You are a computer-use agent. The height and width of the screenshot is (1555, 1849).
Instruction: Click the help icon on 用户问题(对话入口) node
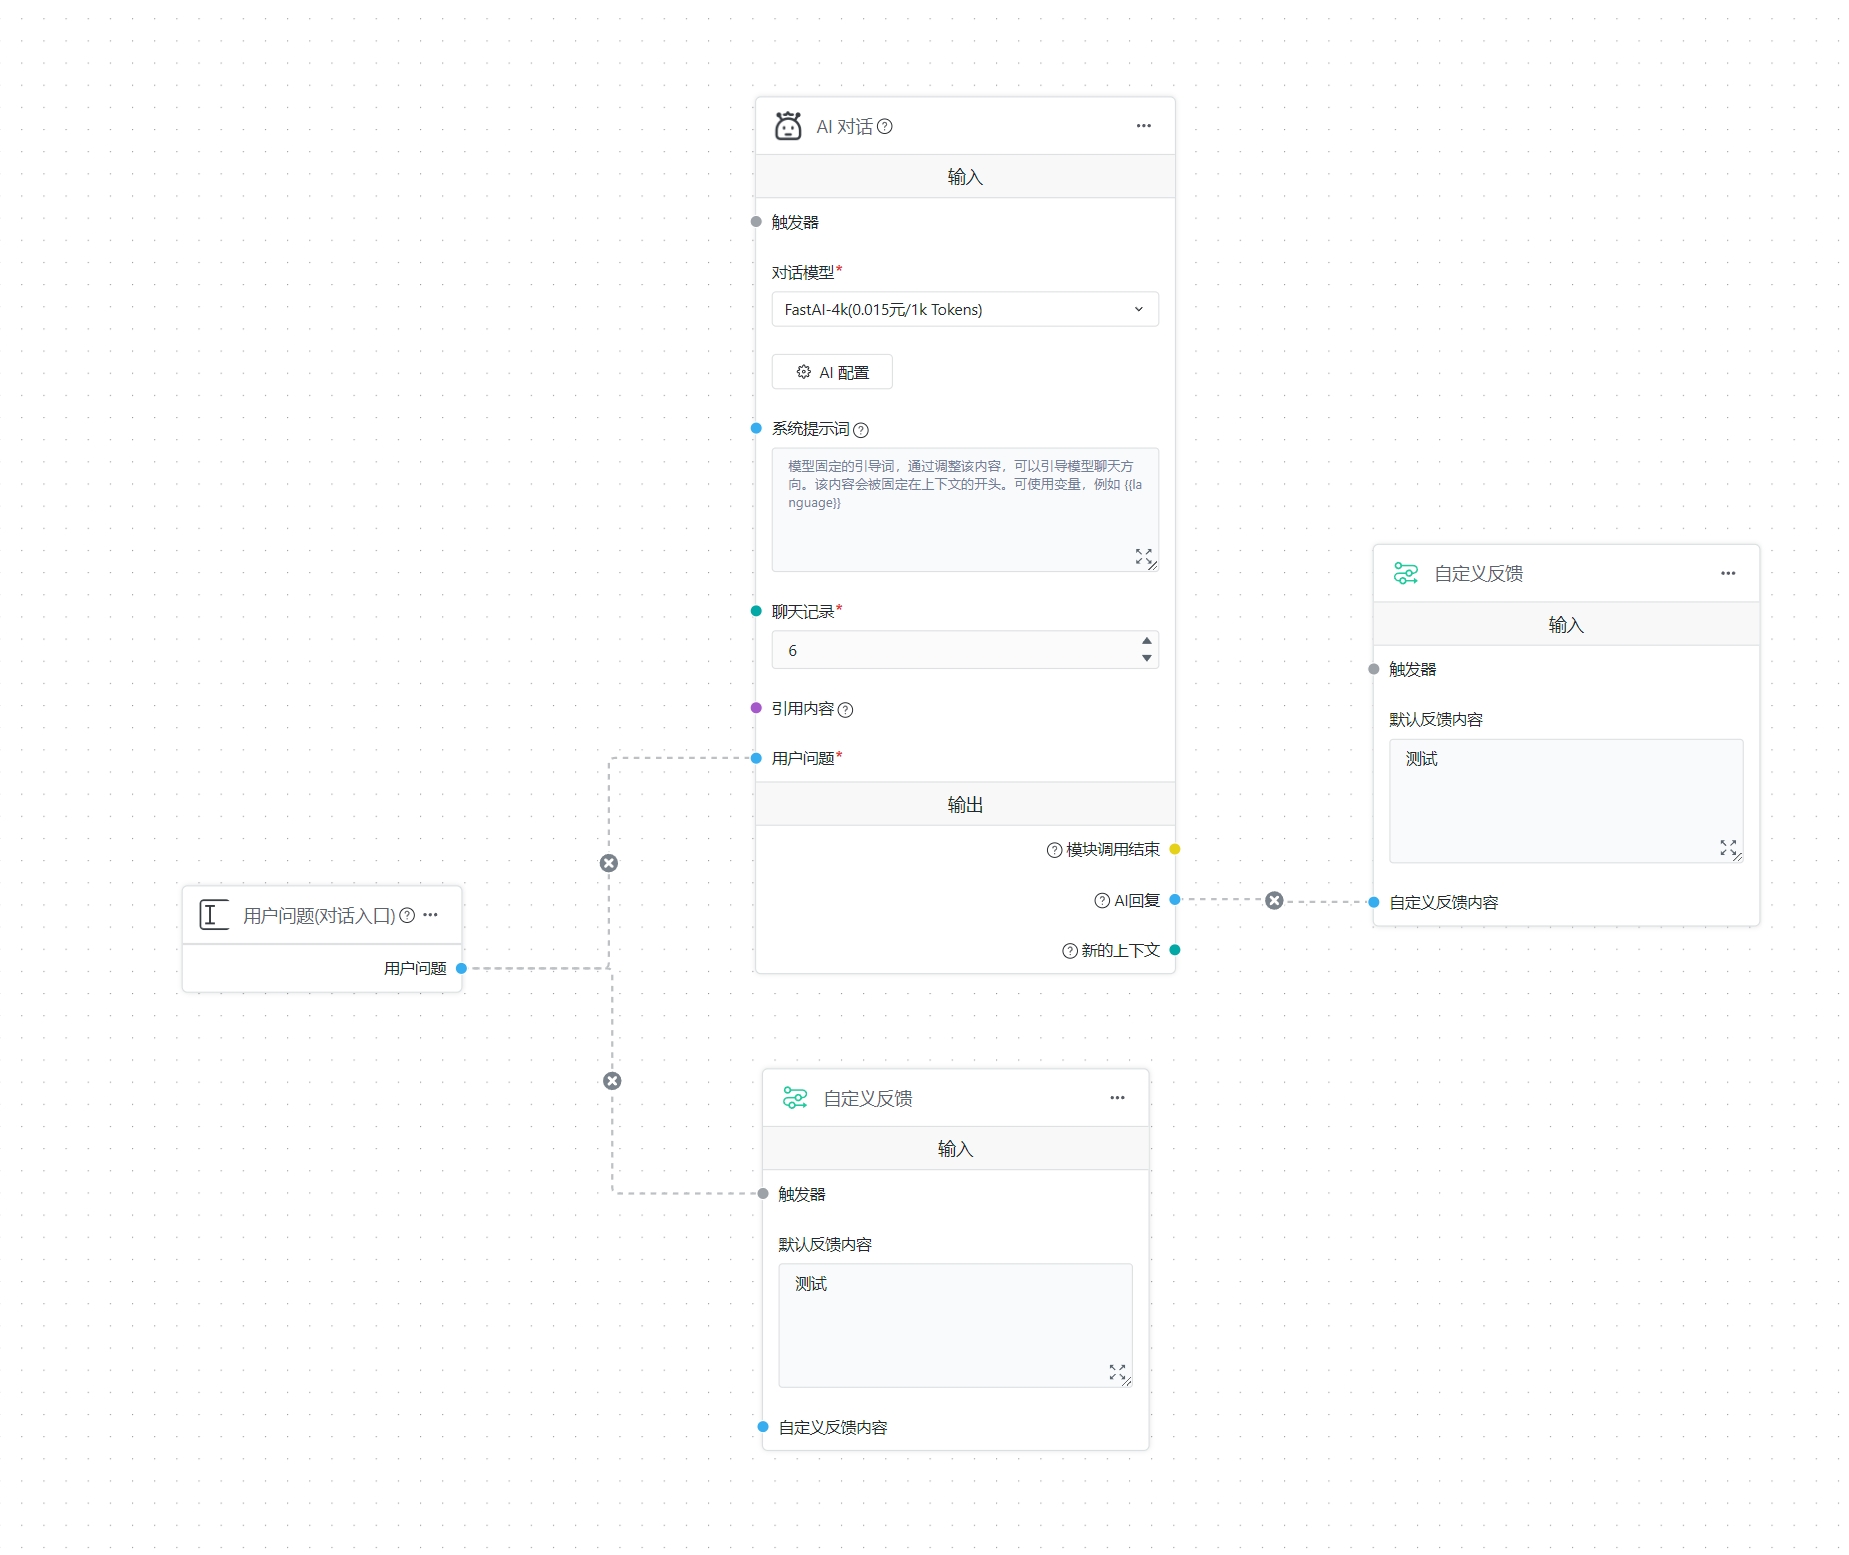407,916
